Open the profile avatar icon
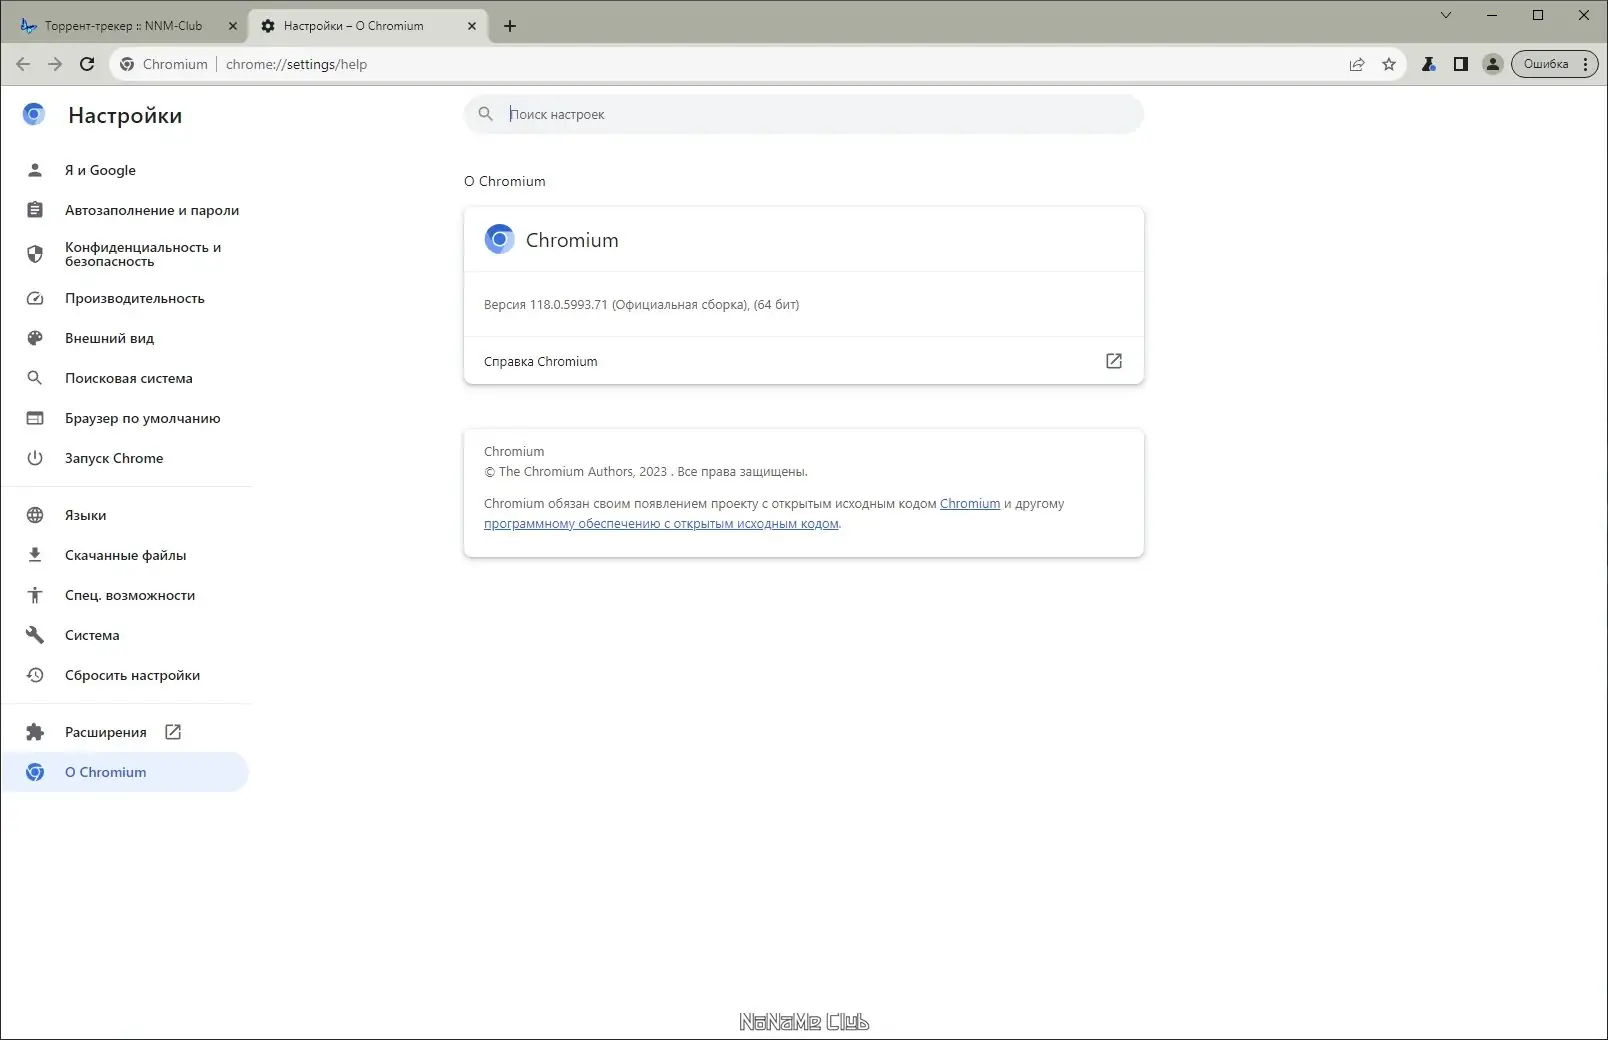1608x1040 pixels. (1493, 64)
